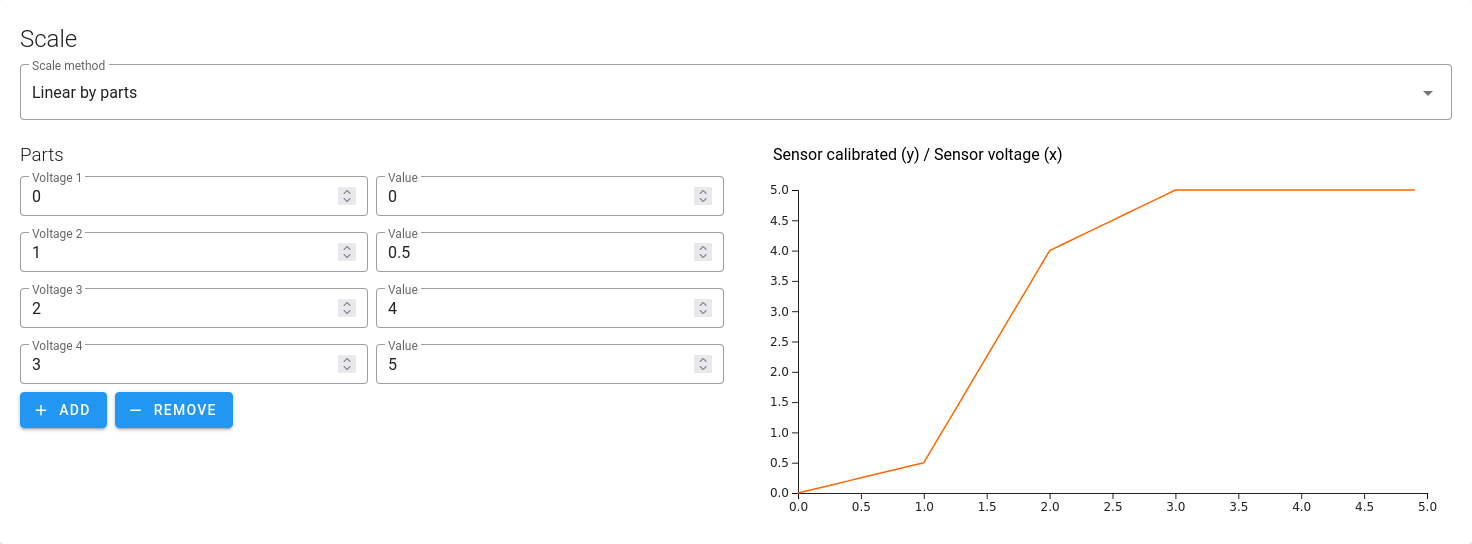1472x544 pixels.
Task: Adjust the Value stepper showing 5
Action: [x=702, y=365]
